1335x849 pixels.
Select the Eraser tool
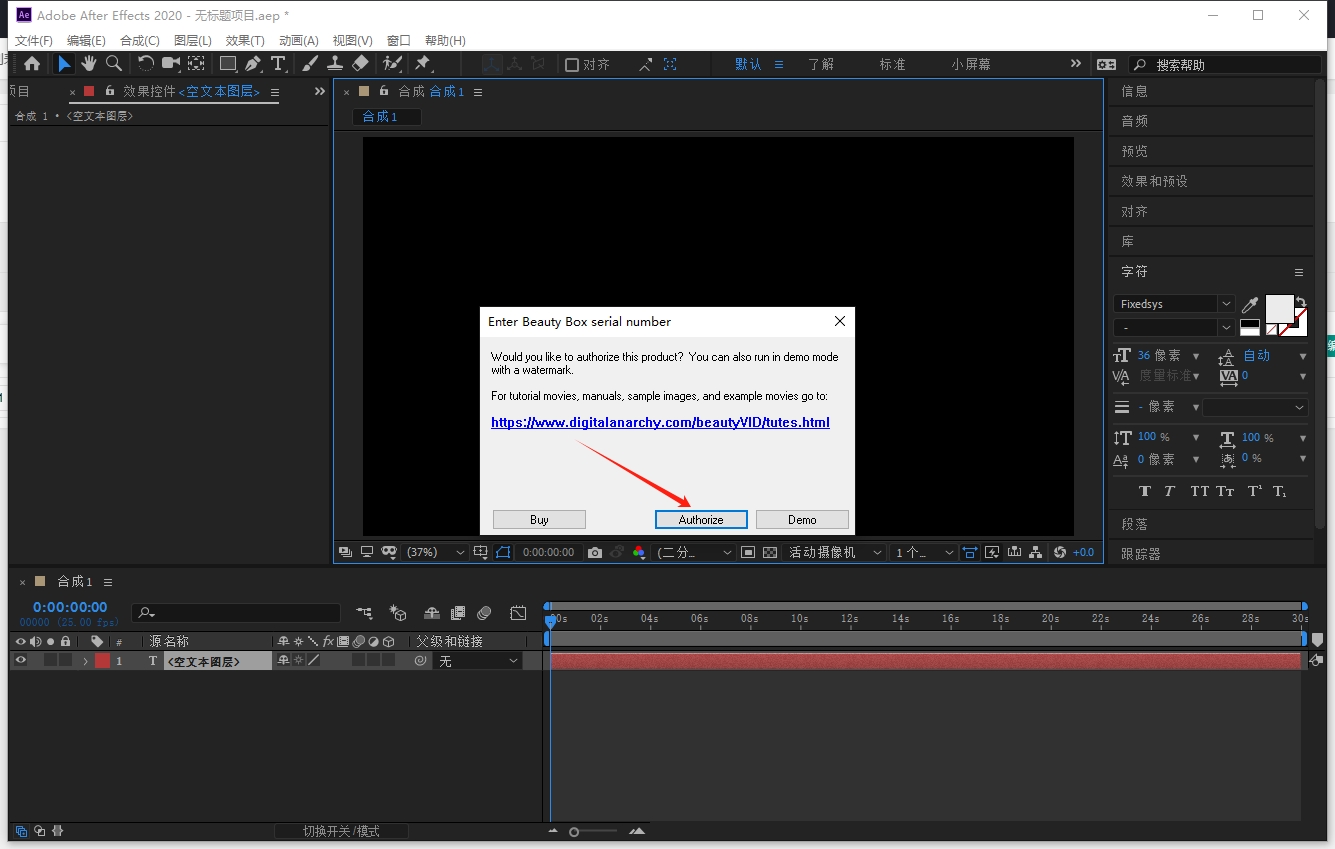coord(361,64)
